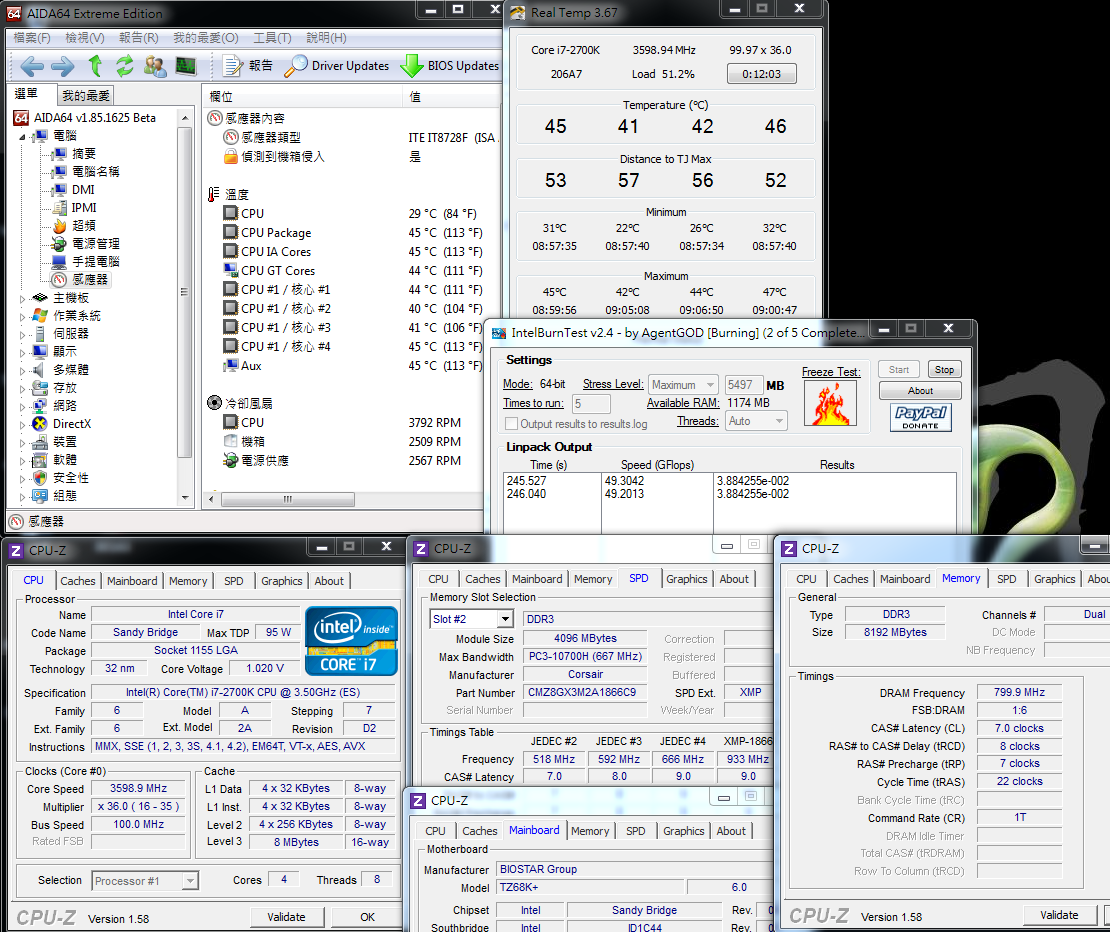
Task: Click the 欄位 column header in AIDA64
Action: click(x=302, y=96)
